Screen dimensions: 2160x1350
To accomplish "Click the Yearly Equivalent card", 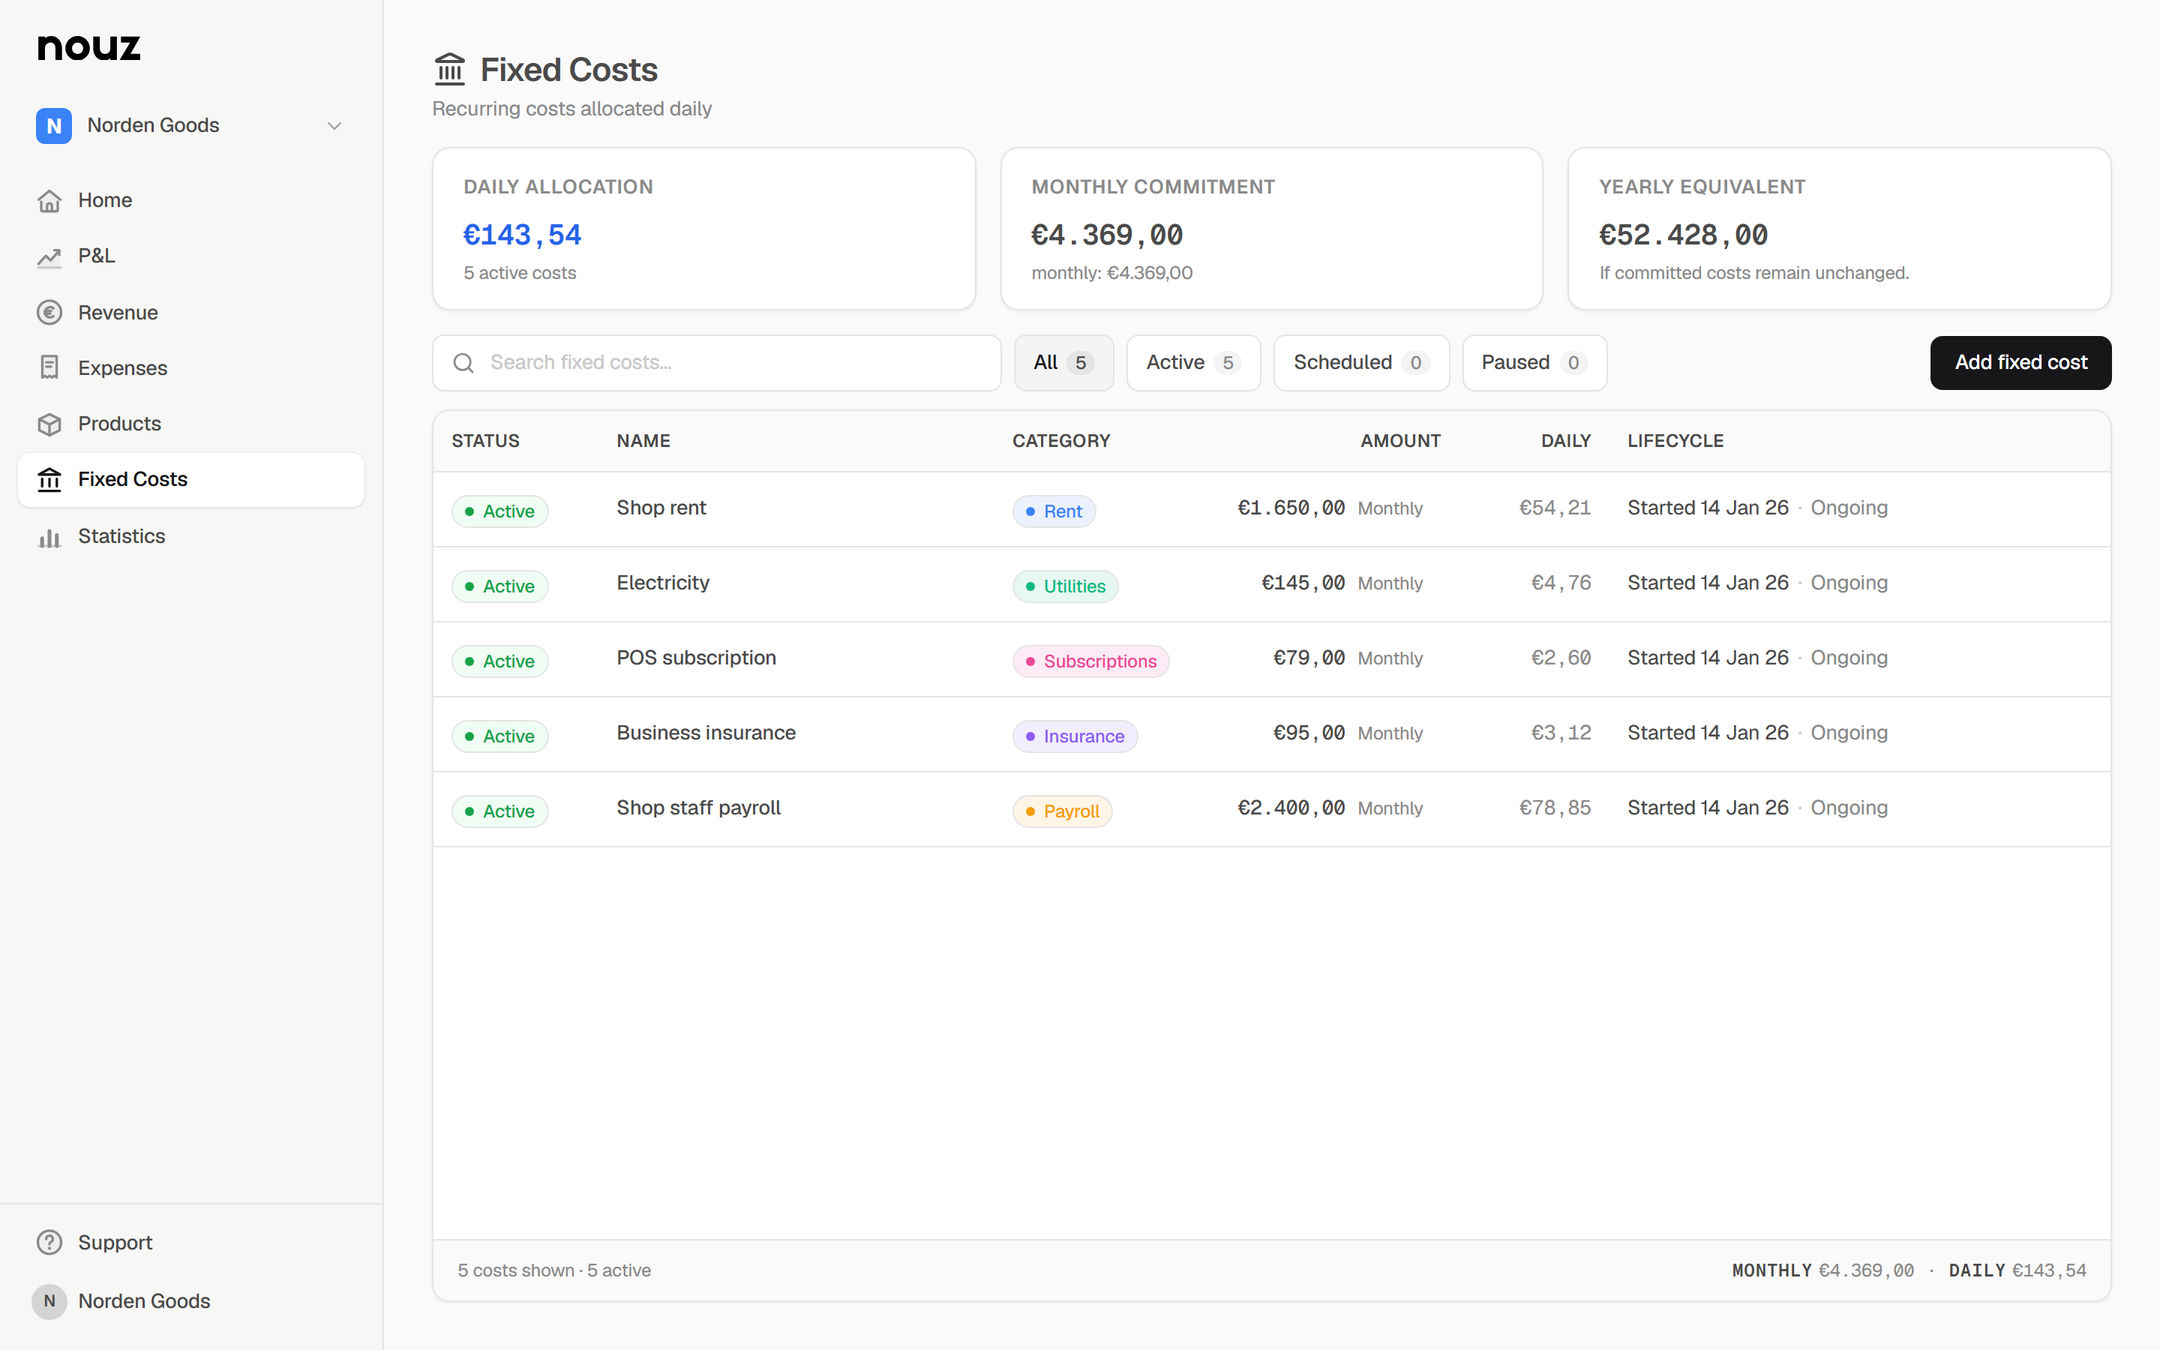I will coord(1839,229).
